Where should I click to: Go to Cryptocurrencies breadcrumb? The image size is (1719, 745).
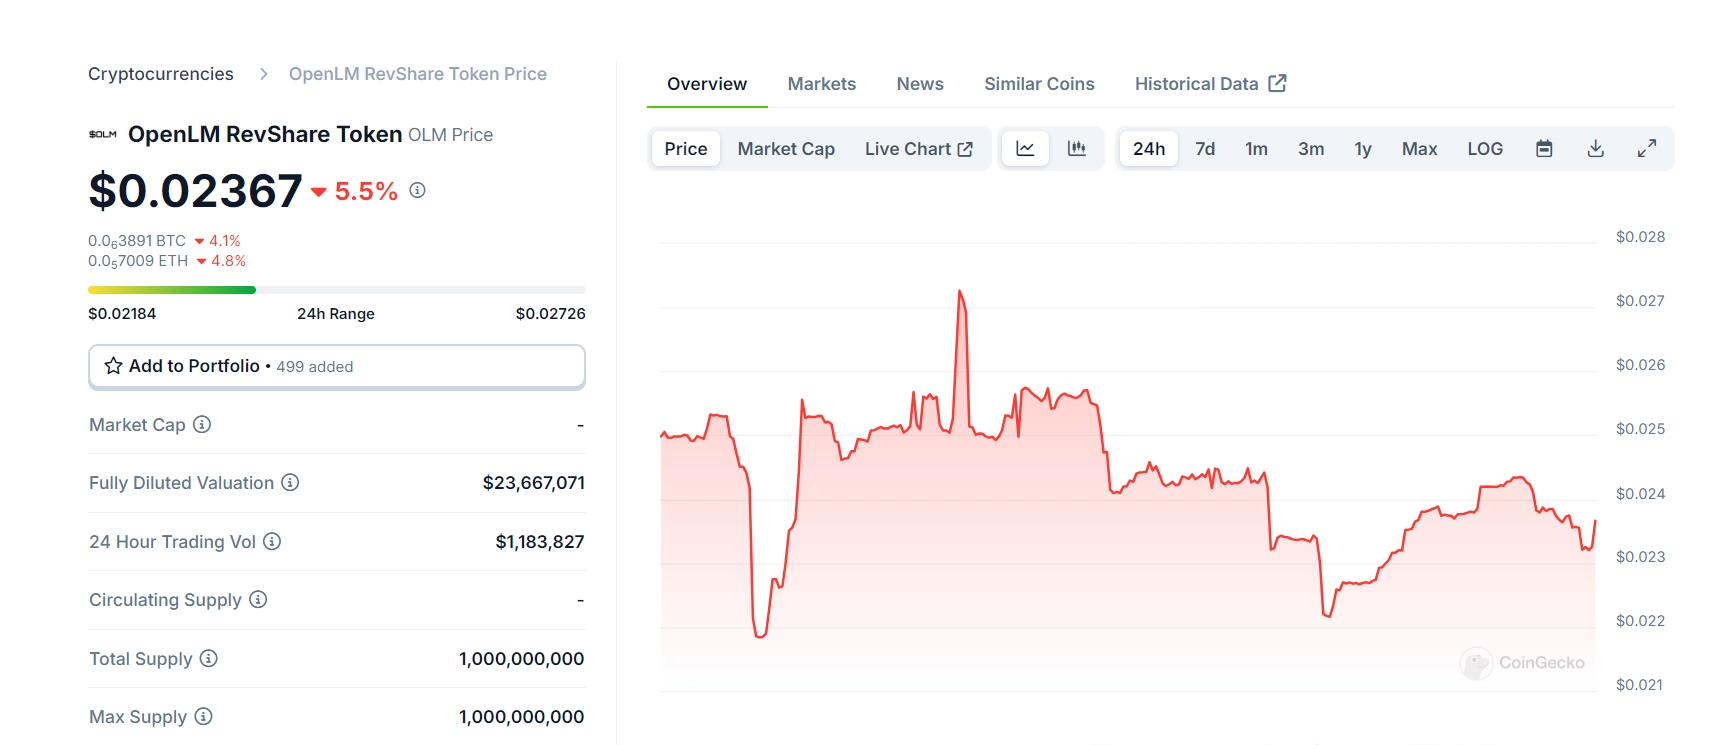pyautogui.click(x=161, y=74)
